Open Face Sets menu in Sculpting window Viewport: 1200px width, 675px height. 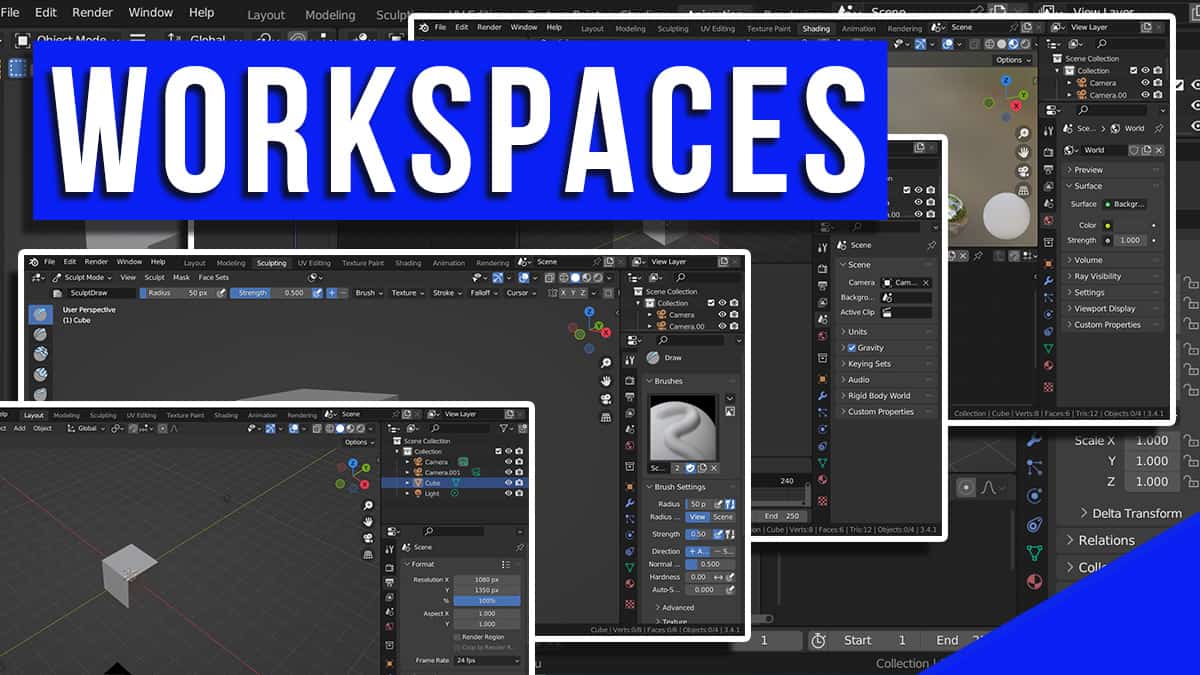tap(213, 277)
